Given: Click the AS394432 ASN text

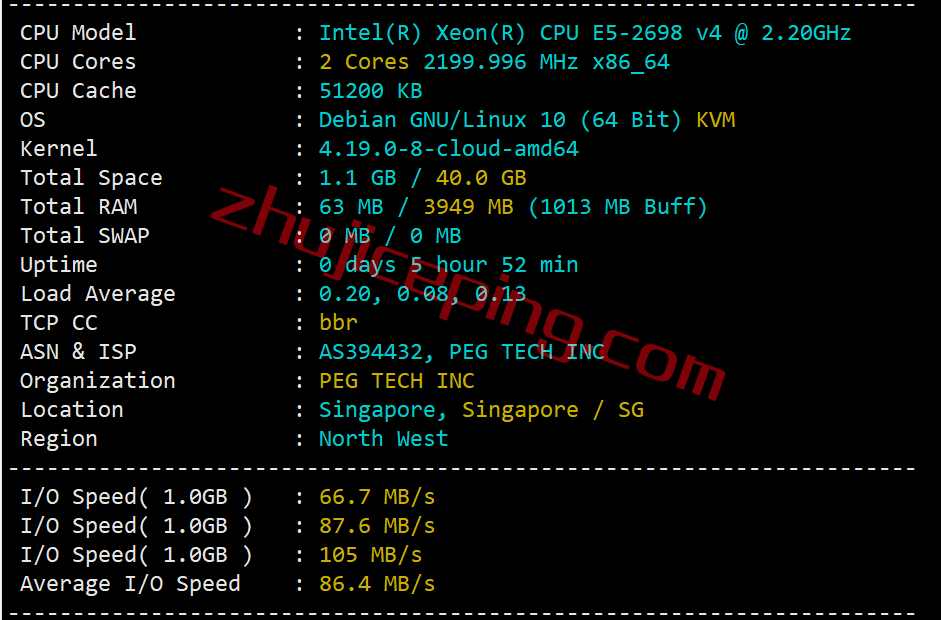Looking at the screenshot, I should tap(370, 352).
